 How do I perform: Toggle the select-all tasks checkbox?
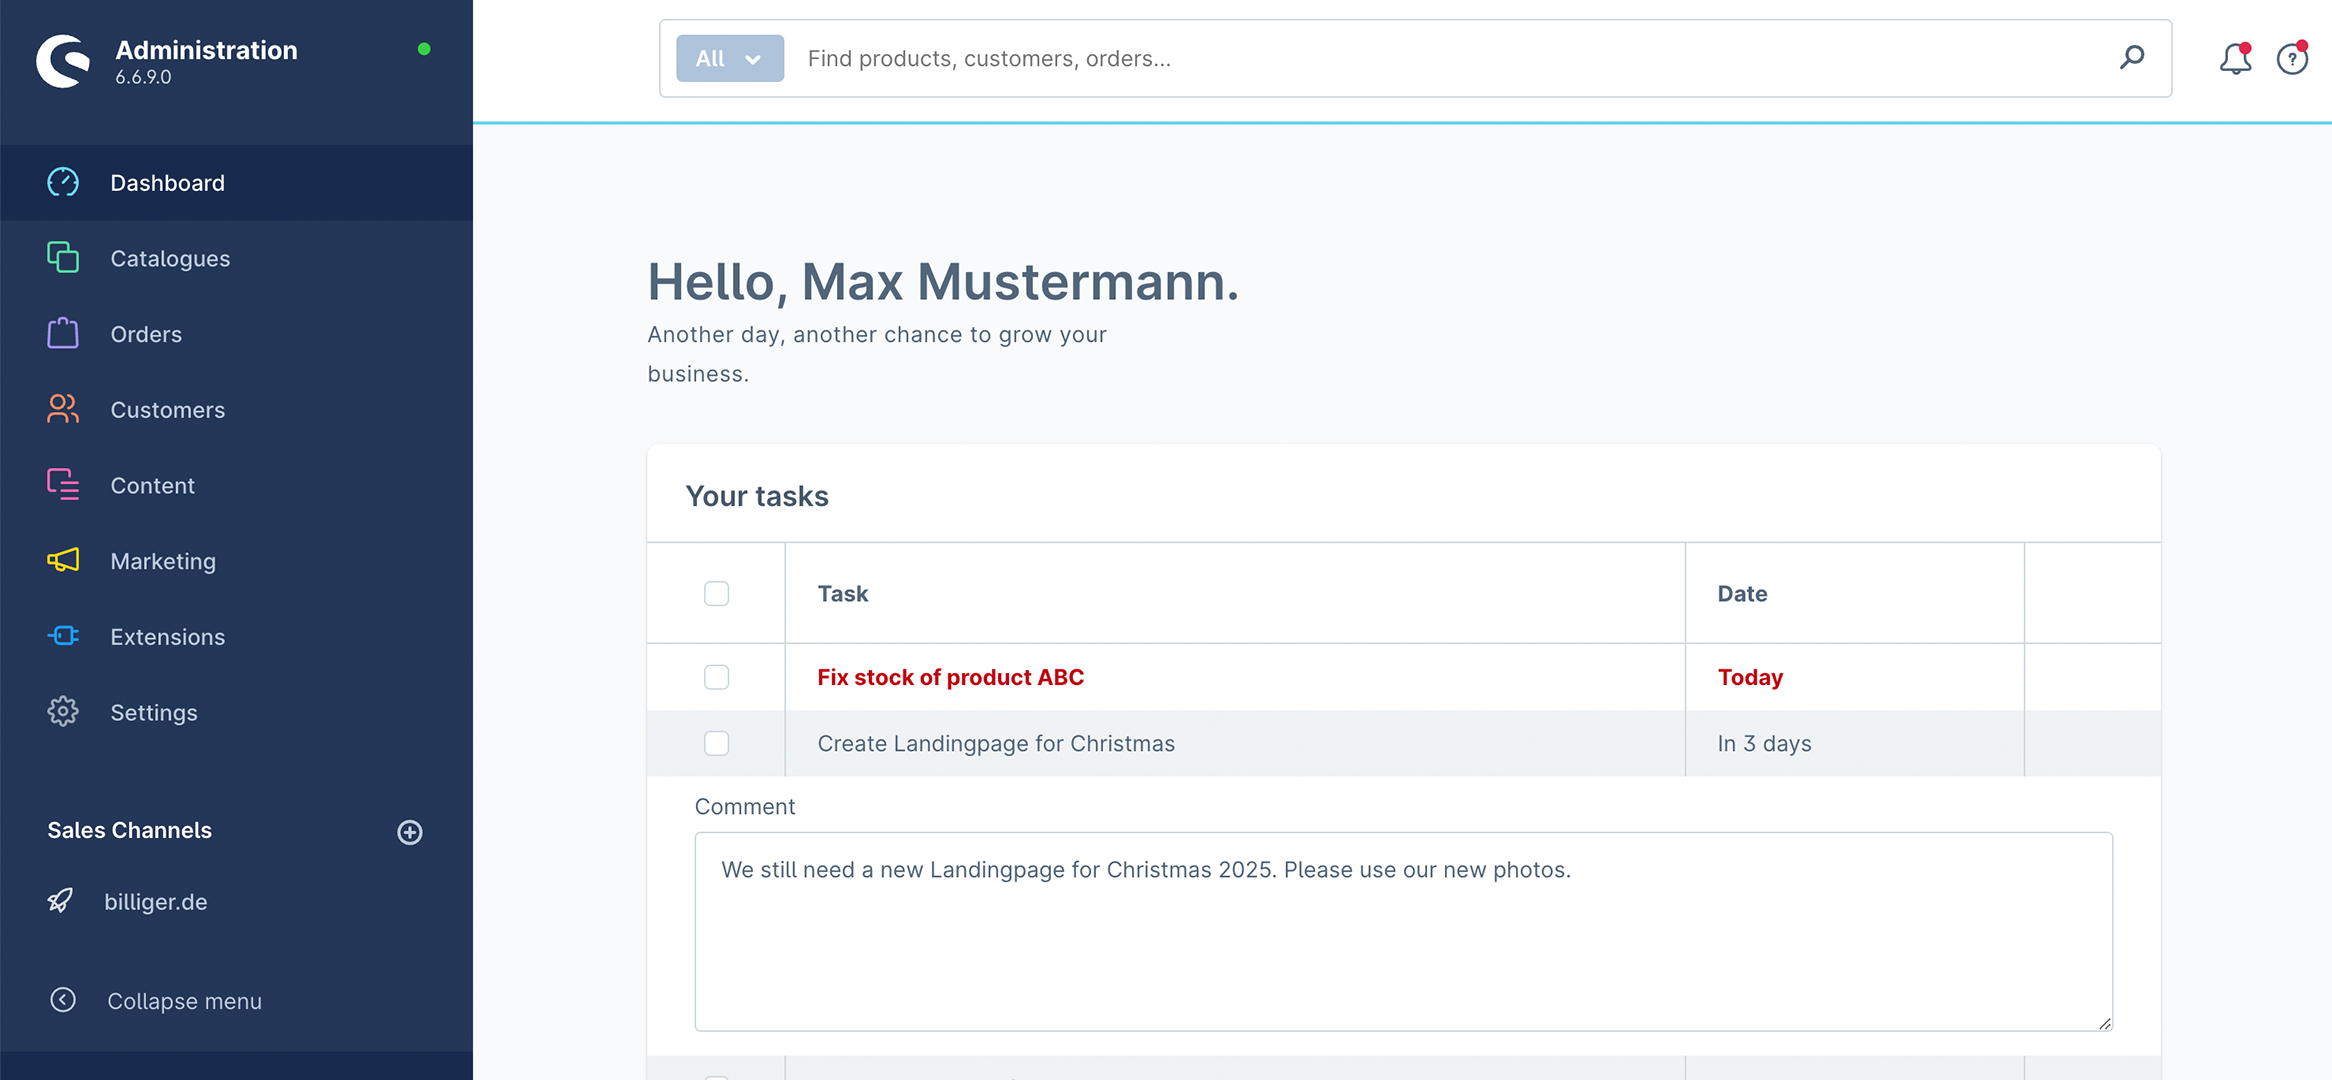point(717,594)
